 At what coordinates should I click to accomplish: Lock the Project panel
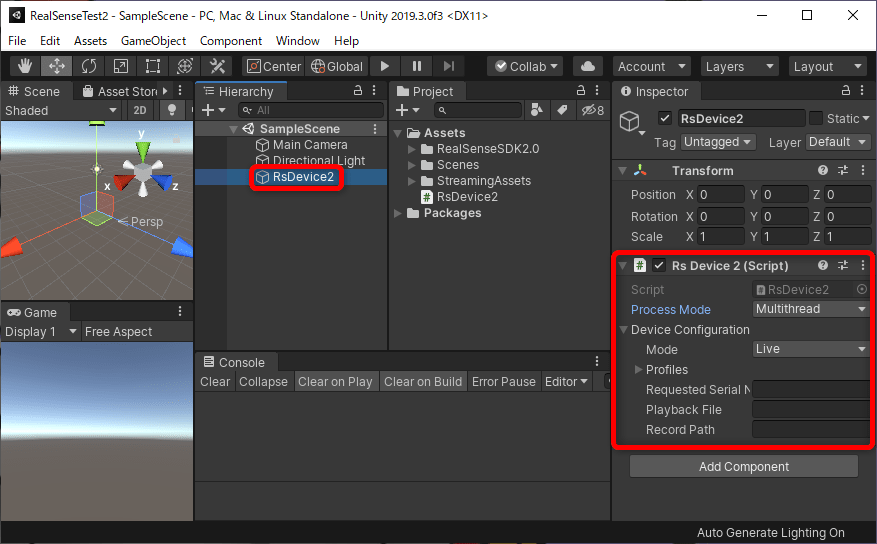[581, 91]
